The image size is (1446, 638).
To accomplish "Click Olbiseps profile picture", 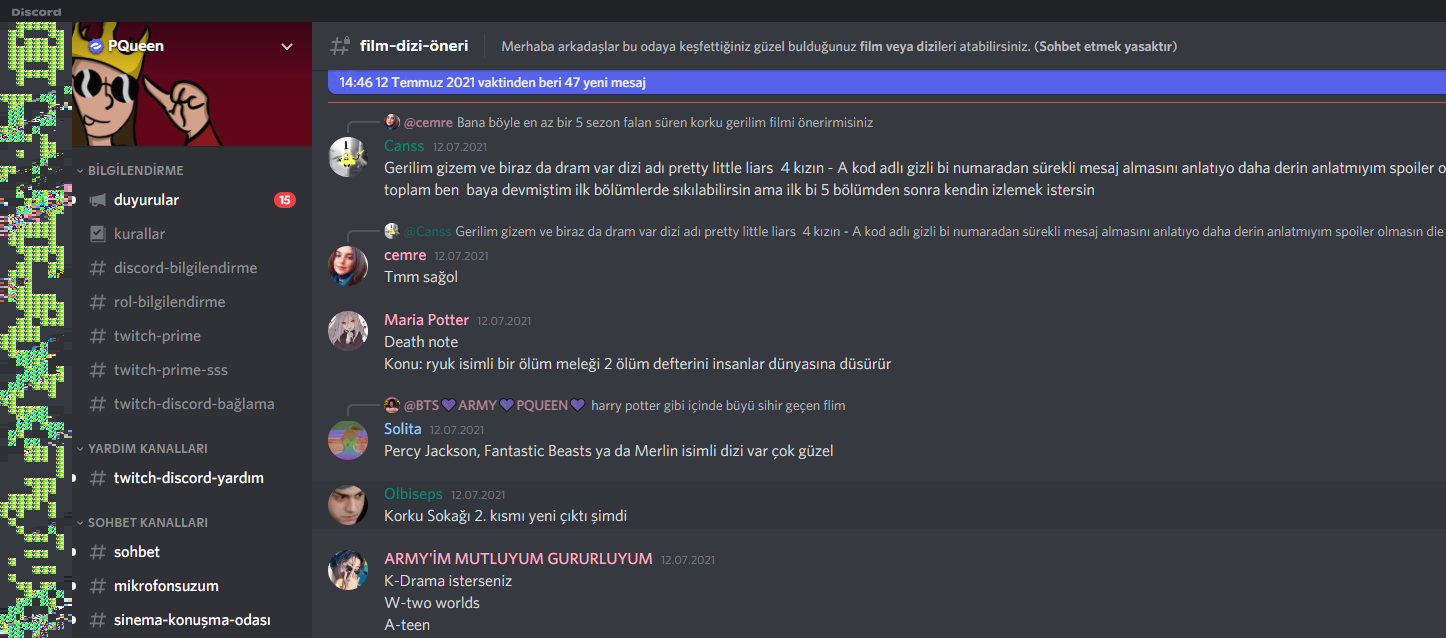I will pyautogui.click(x=348, y=504).
